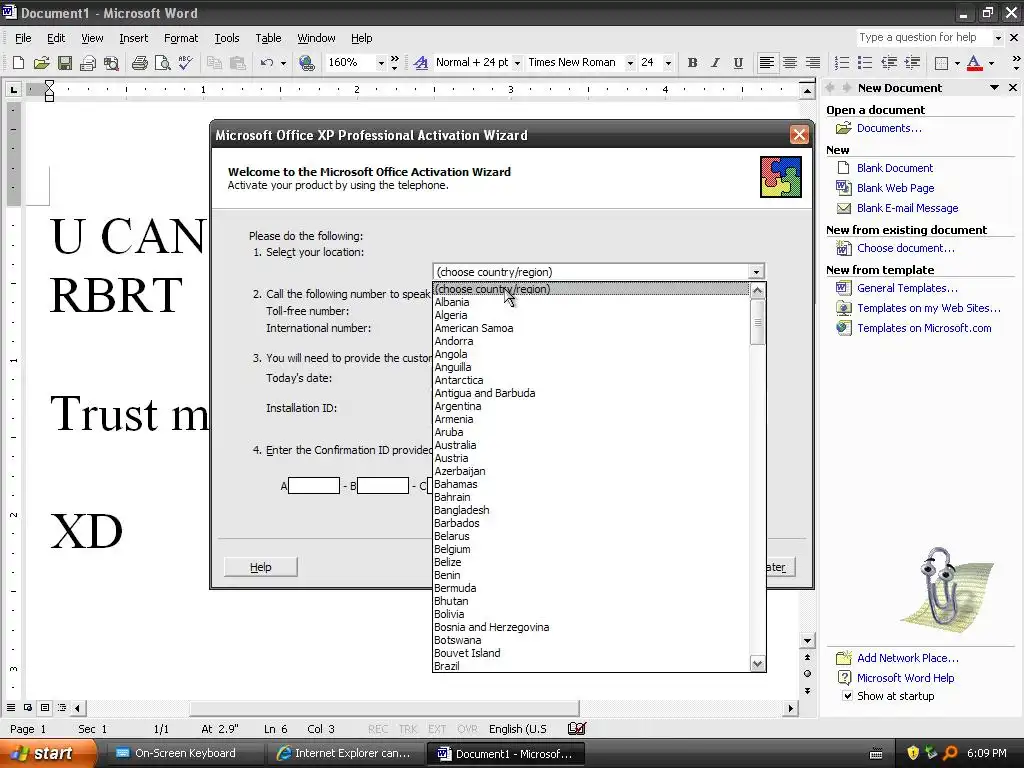Click the Undo arrow icon
Image resolution: width=1024 pixels, height=768 pixels.
pos(266,63)
